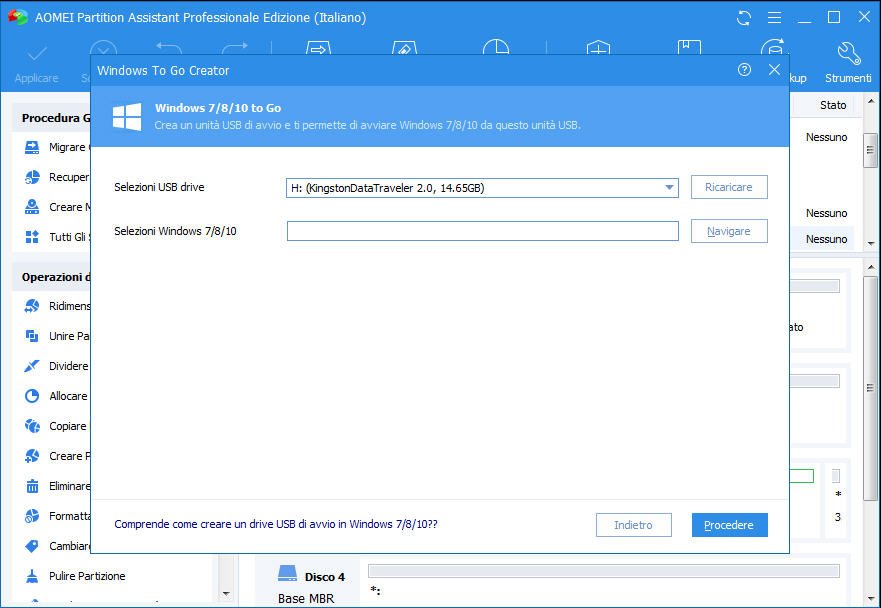Click the Unire Partizioni icon
The image size is (881, 608).
(32, 336)
